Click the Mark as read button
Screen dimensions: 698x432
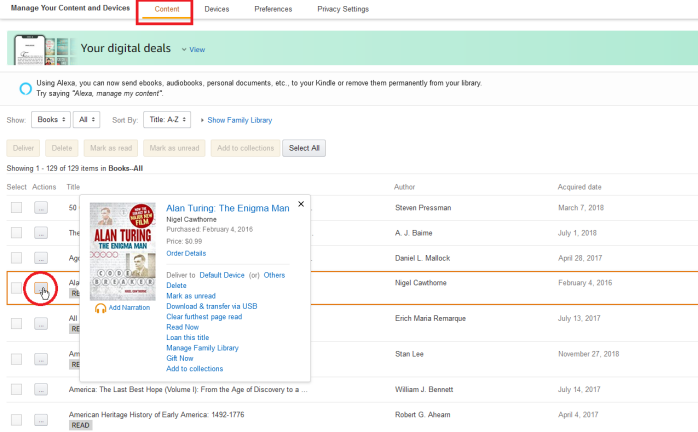pos(111,148)
